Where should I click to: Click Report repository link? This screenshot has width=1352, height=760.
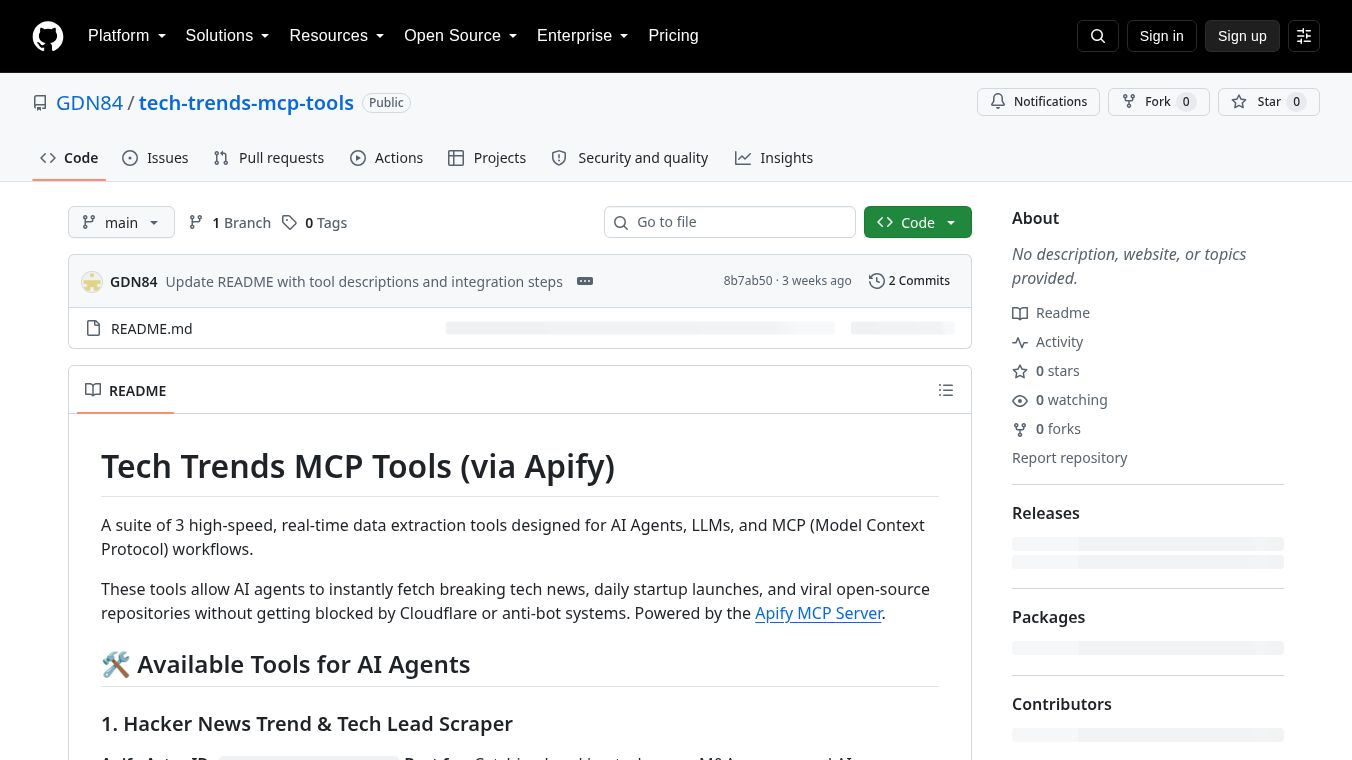pos(1070,458)
